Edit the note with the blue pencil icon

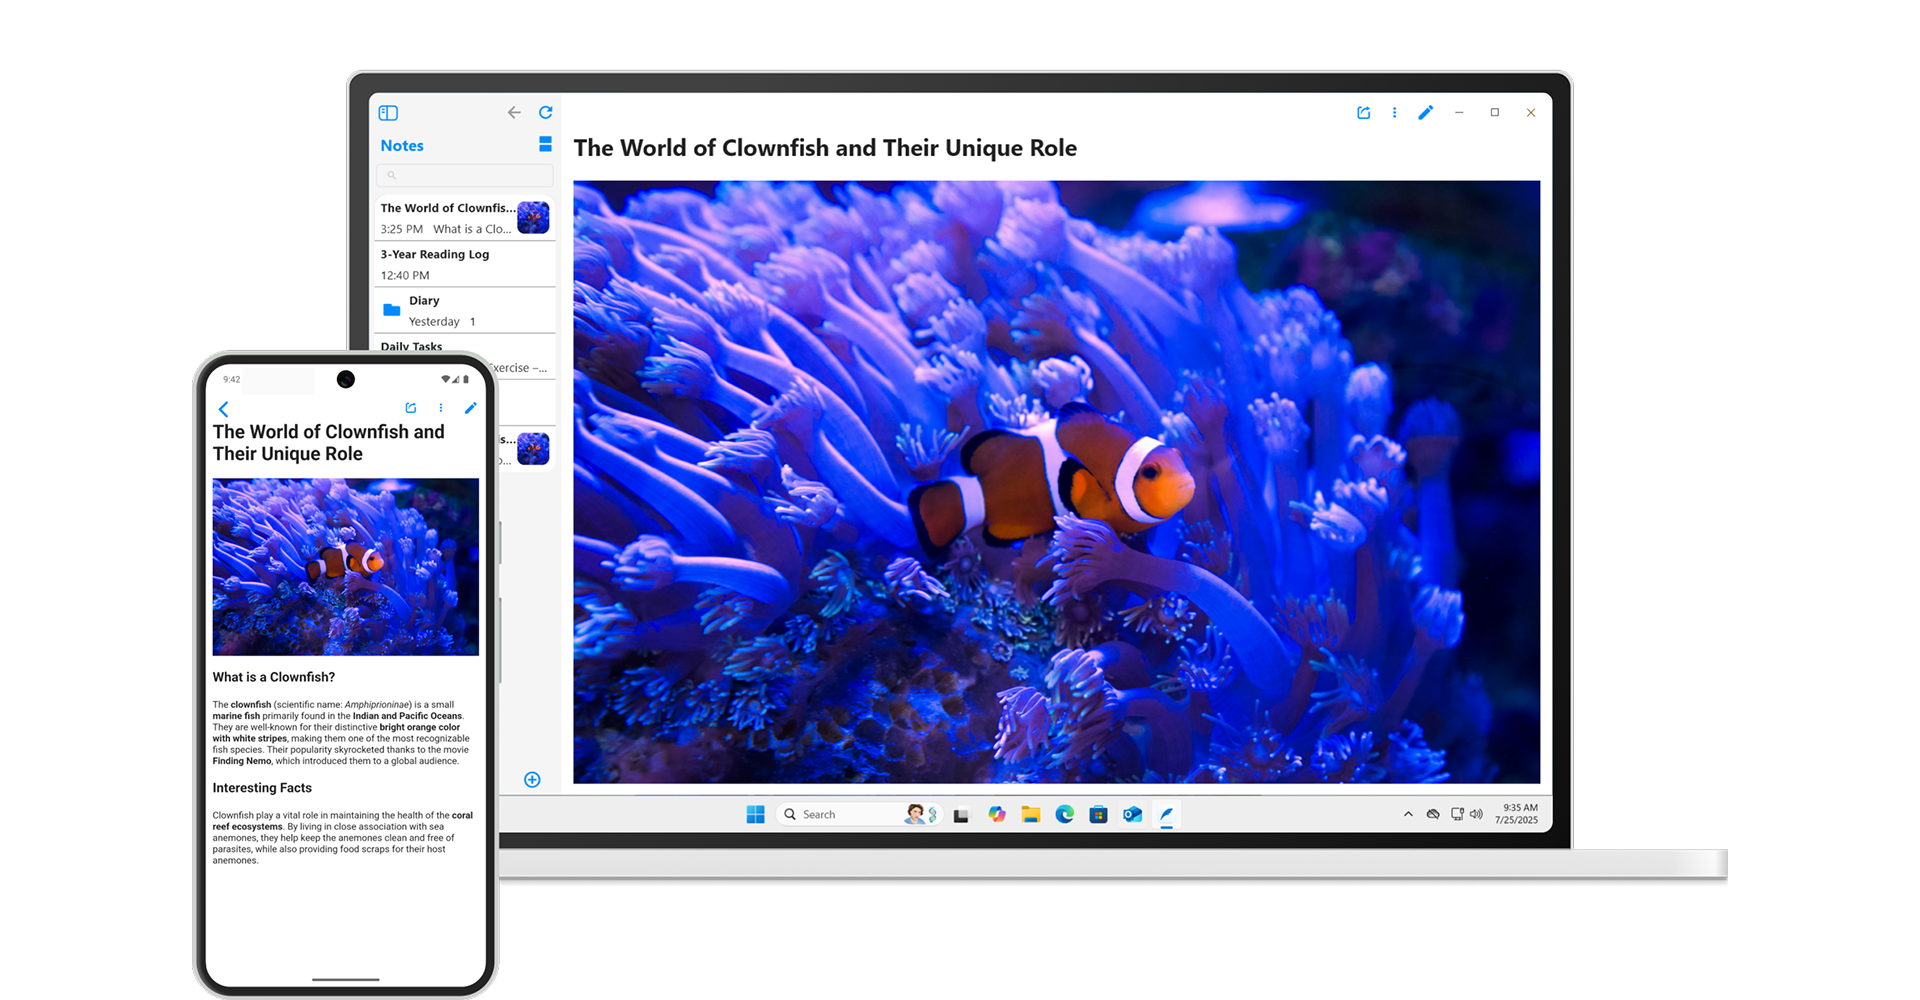pyautogui.click(x=1426, y=112)
